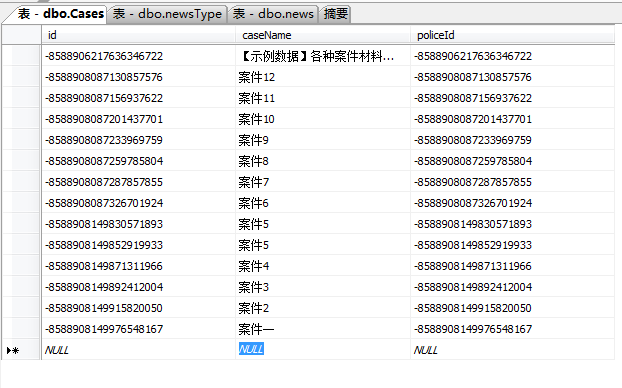Click the NULL policeId cell in new row
This screenshot has width=622, height=388.
coord(513,350)
